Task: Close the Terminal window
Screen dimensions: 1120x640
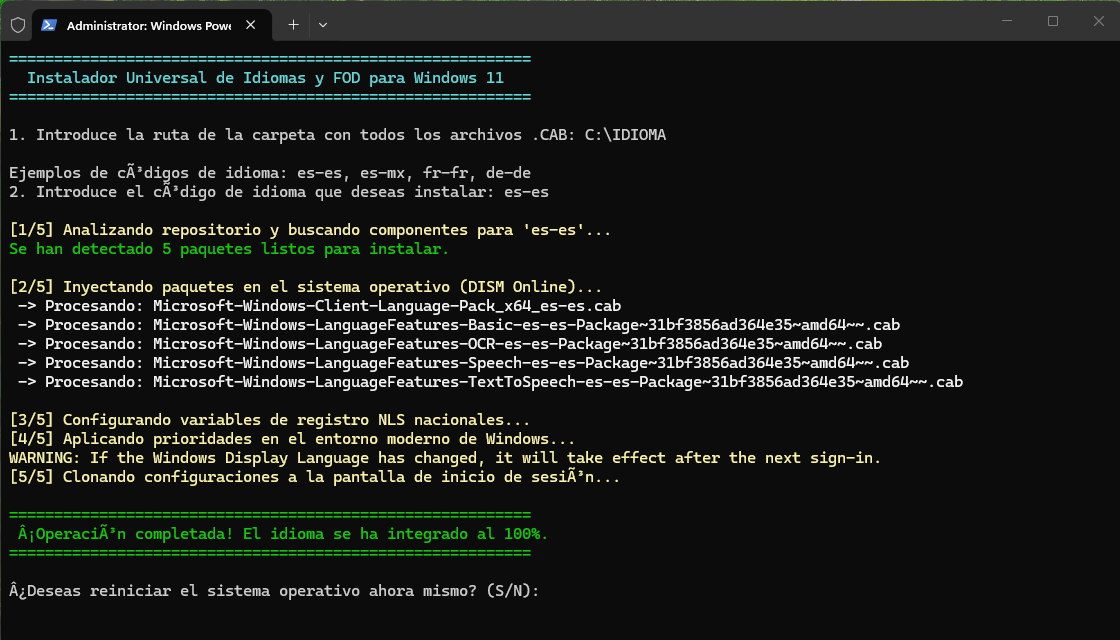Action: tap(1099, 21)
